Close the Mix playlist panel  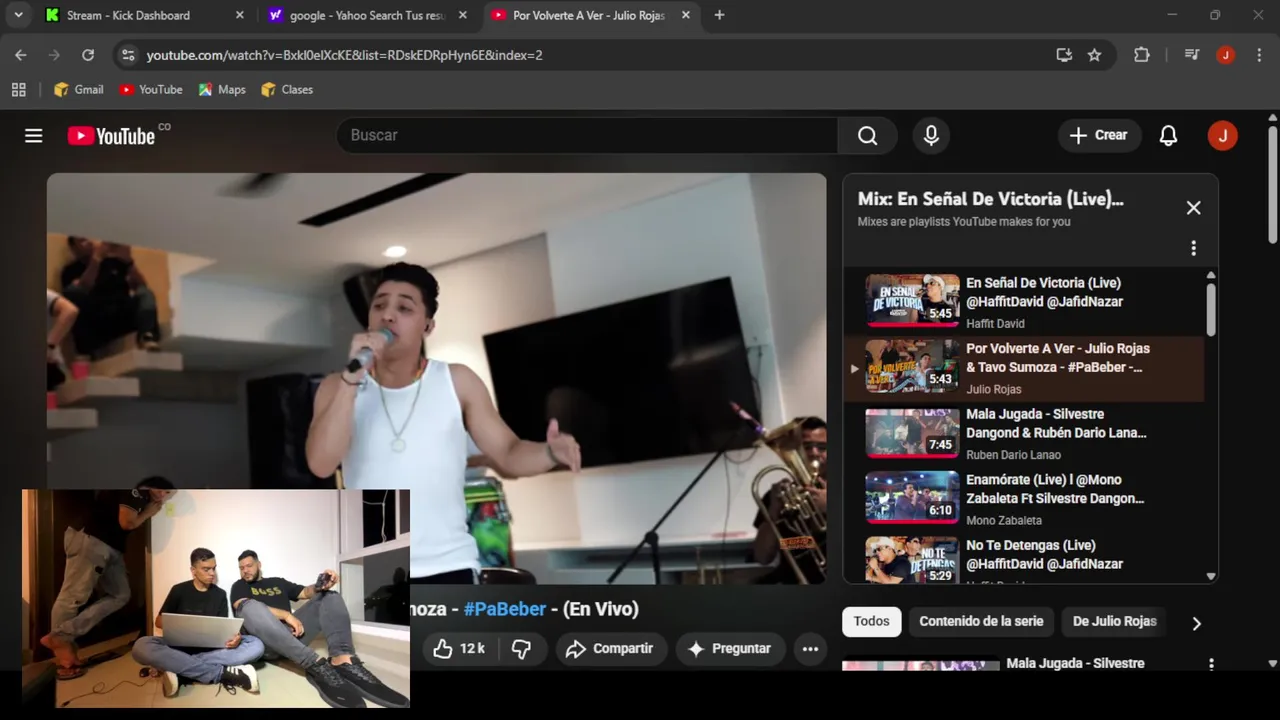coord(1193,208)
